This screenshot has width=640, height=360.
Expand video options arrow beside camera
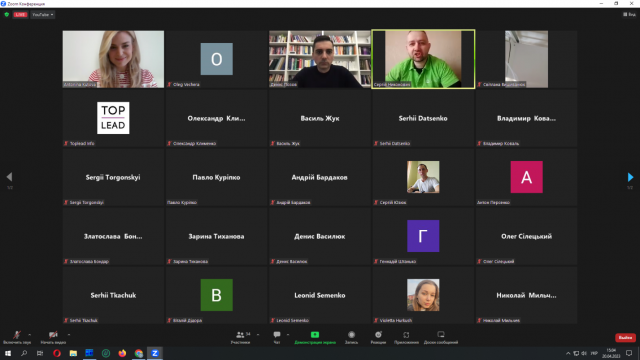pyautogui.click(x=69, y=335)
